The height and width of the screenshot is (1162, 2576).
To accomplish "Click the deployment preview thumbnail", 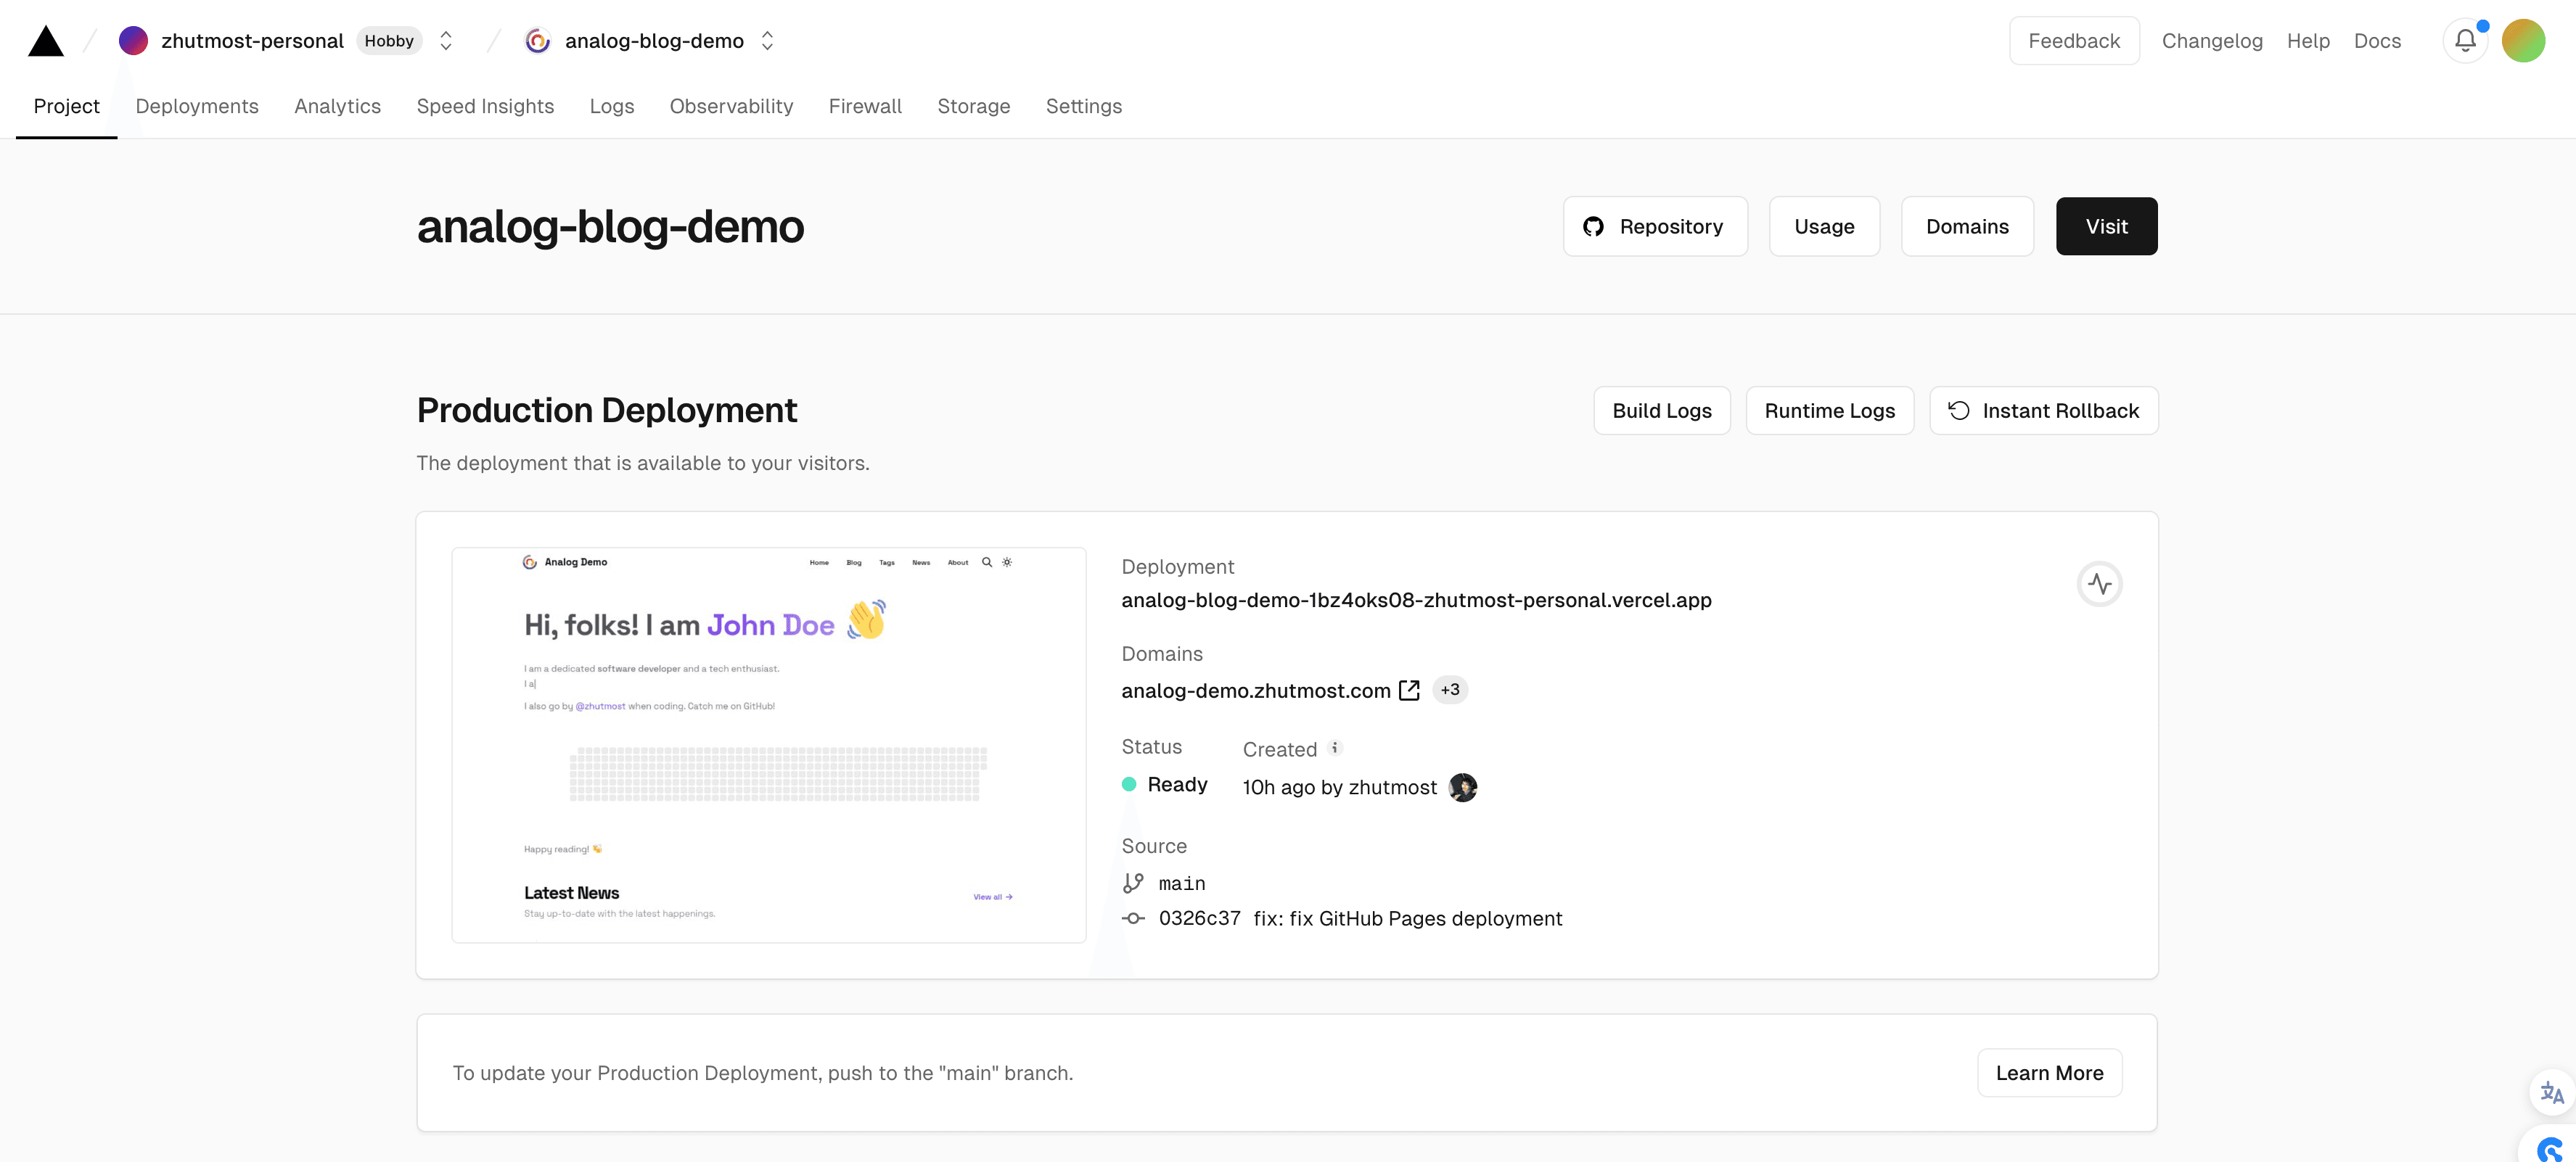I will [768, 743].
